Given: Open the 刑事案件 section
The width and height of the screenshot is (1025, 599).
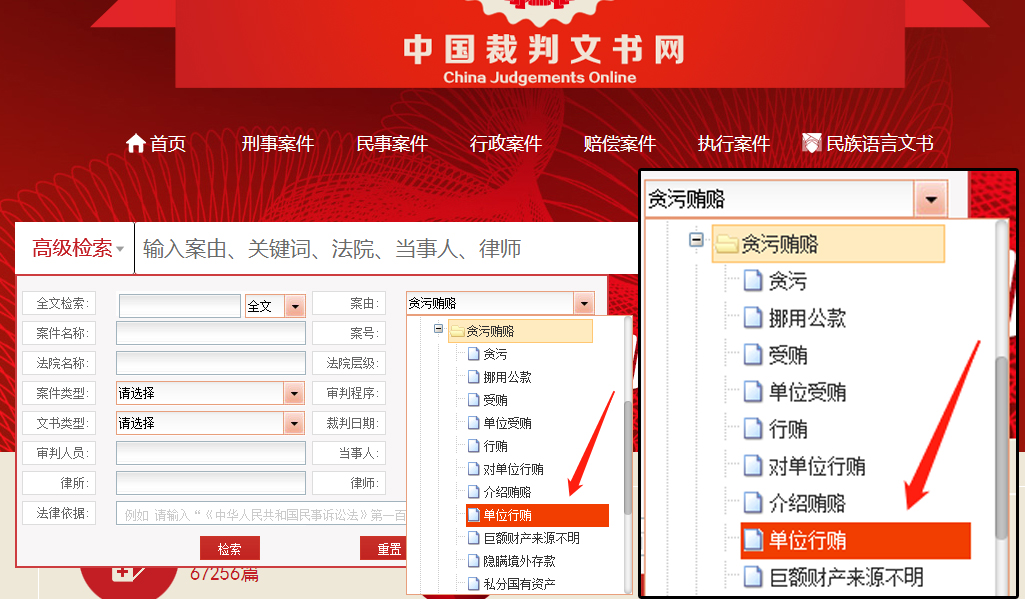Looking at the screenshot, I should tap(278, 143).
